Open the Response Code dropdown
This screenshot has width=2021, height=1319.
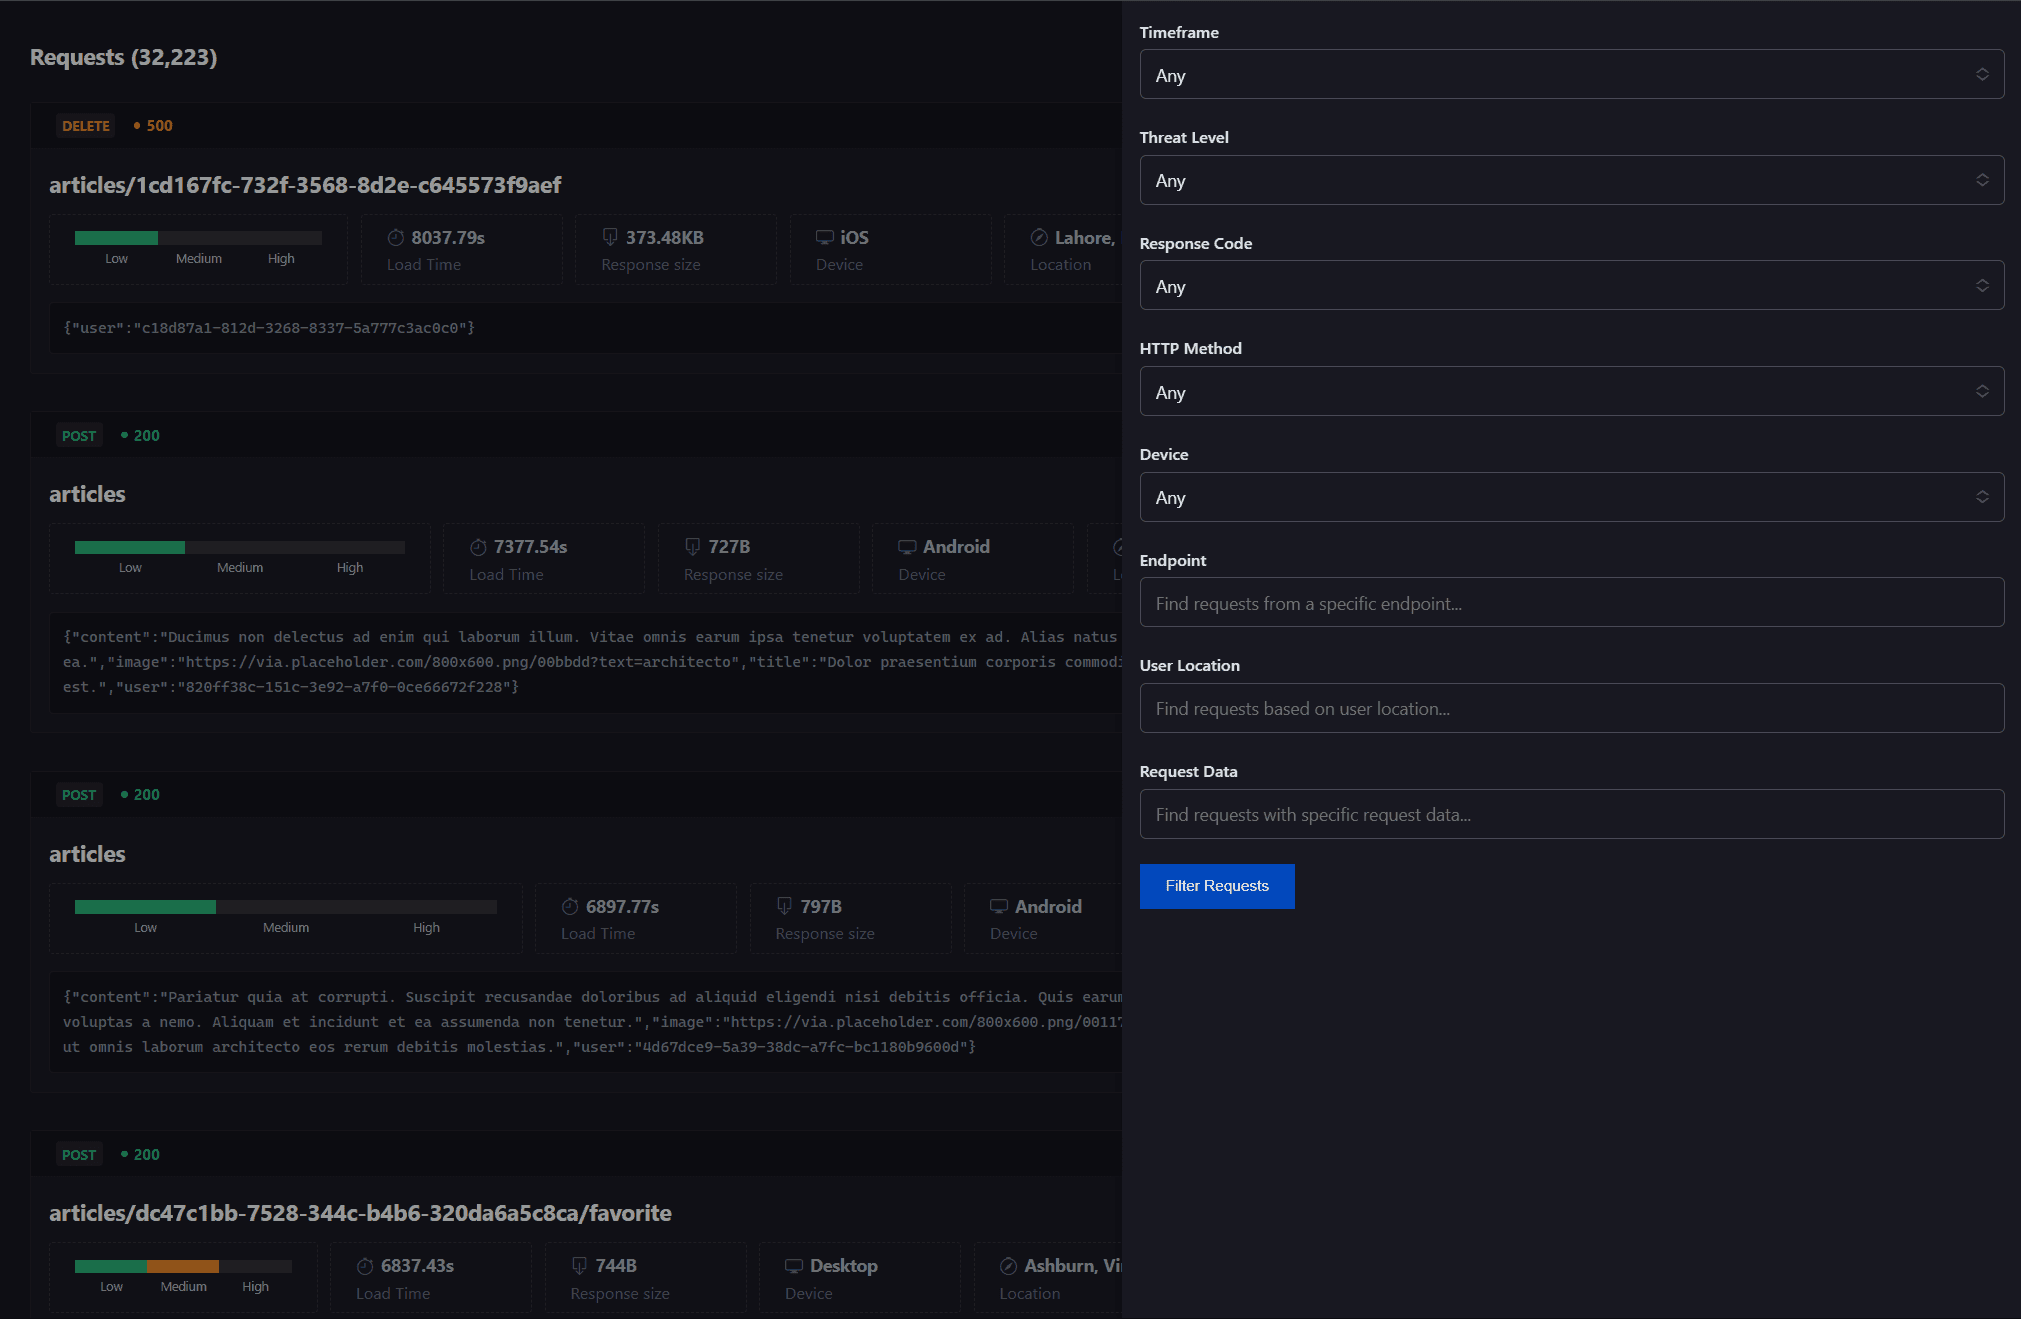coord(1571,285)
